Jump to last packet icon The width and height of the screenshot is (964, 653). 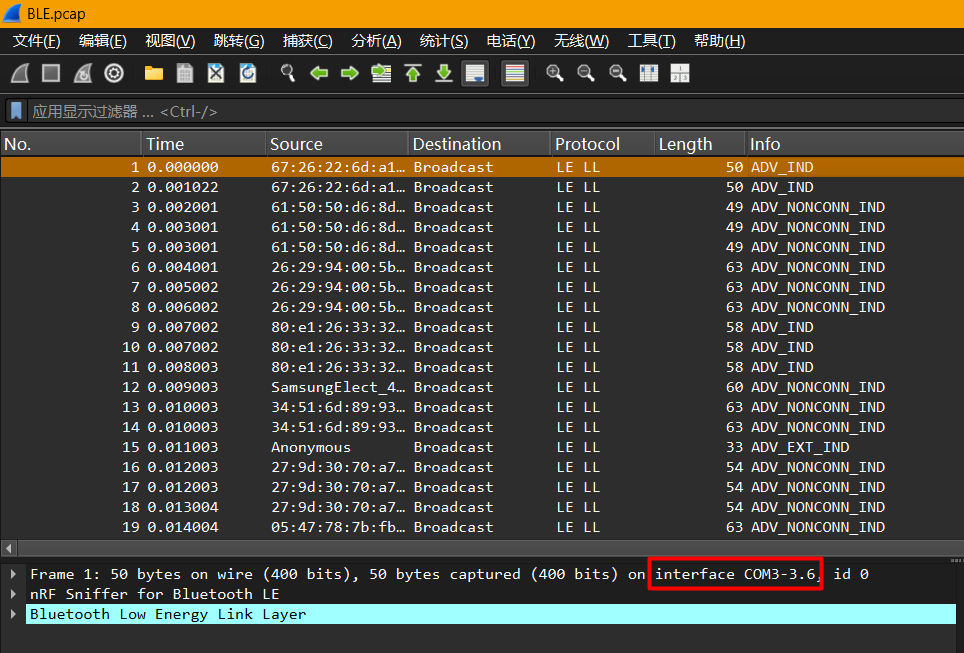[x=444, y=74]
